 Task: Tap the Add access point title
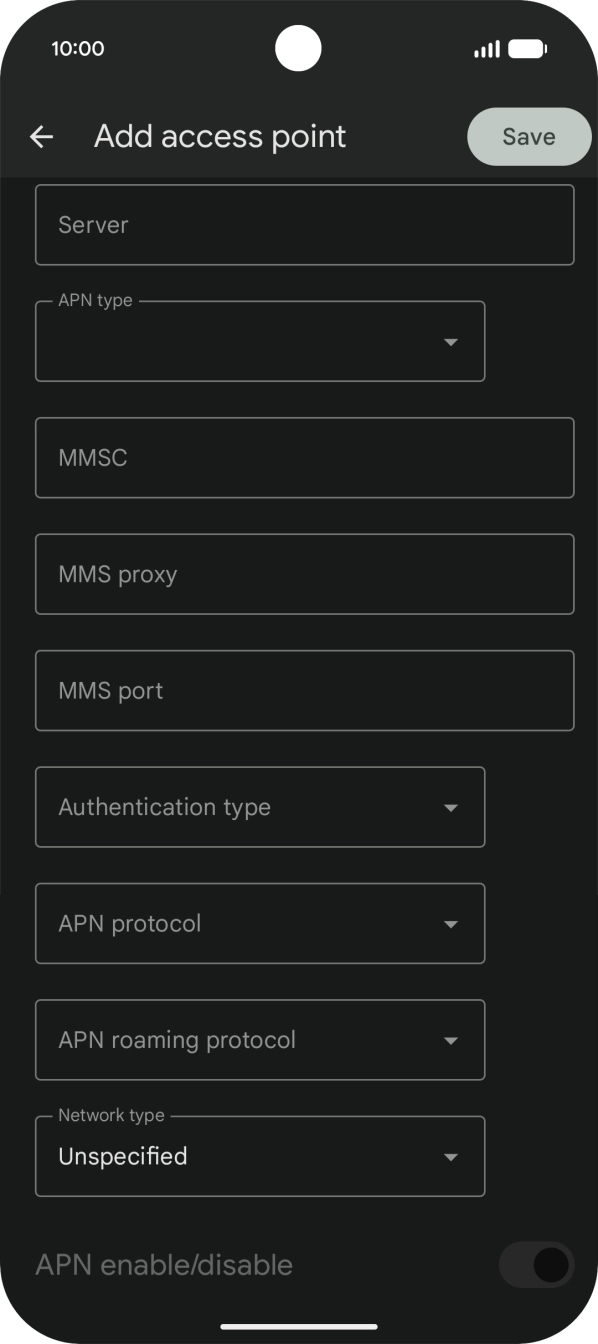pos(220,136)
